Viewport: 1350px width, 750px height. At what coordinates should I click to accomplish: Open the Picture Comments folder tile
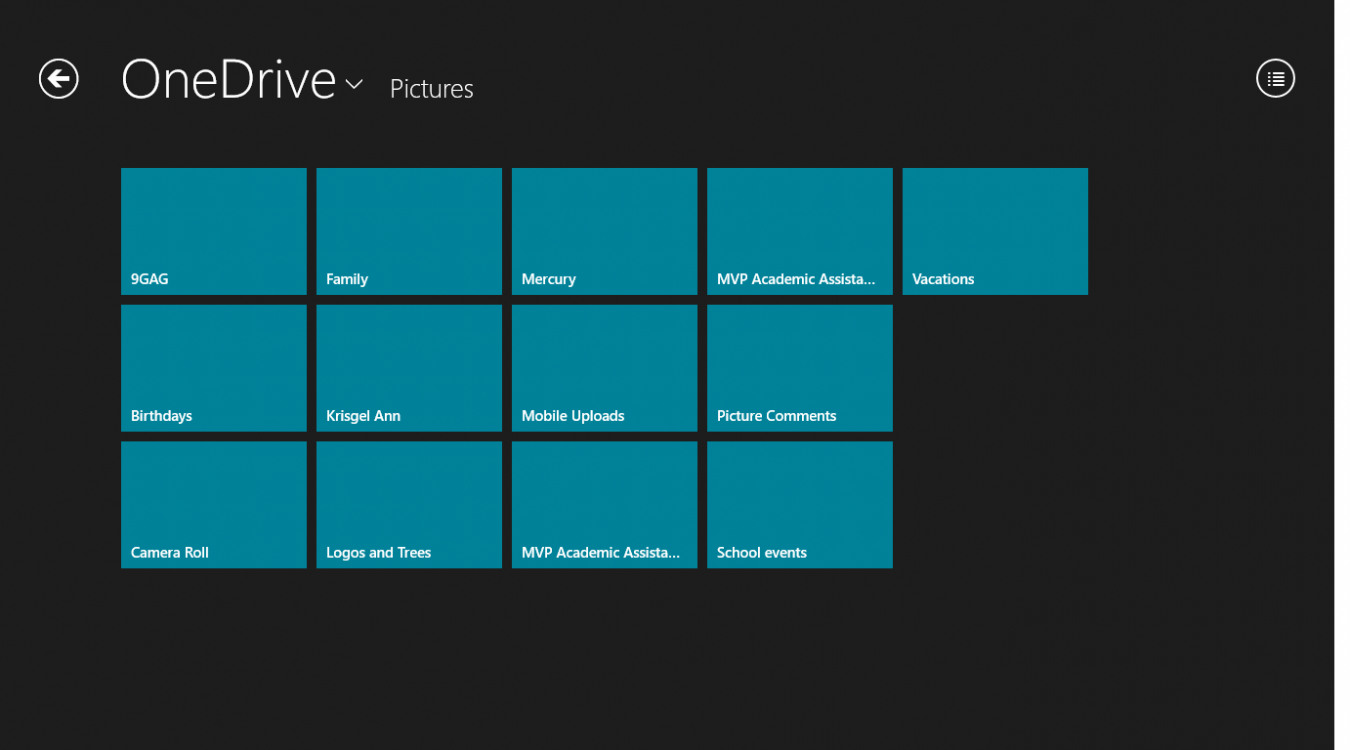pyautogui.click(x=799, y=368)
